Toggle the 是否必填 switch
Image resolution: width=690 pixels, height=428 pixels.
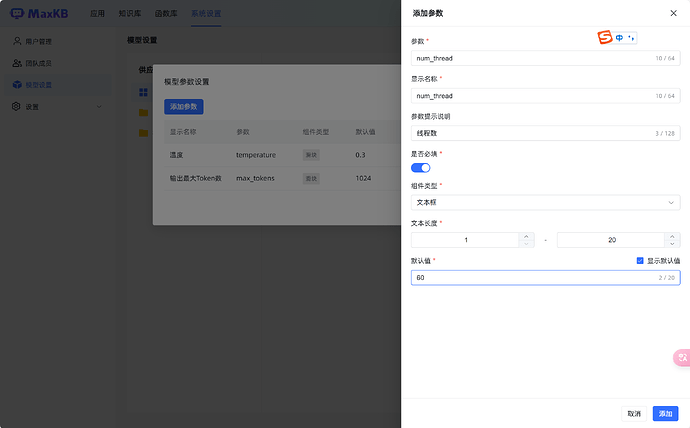coord(420,168)
